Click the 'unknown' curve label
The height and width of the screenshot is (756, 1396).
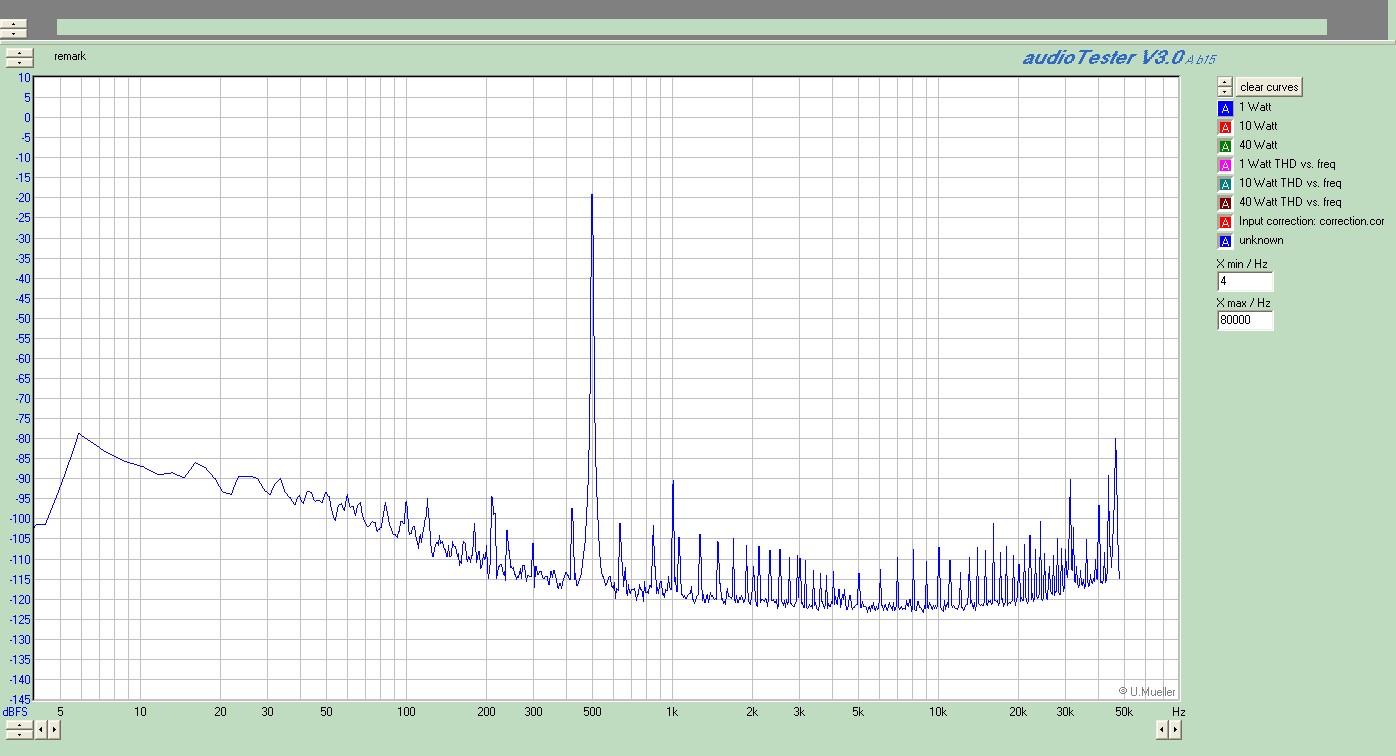click(x=1261, y=240)
